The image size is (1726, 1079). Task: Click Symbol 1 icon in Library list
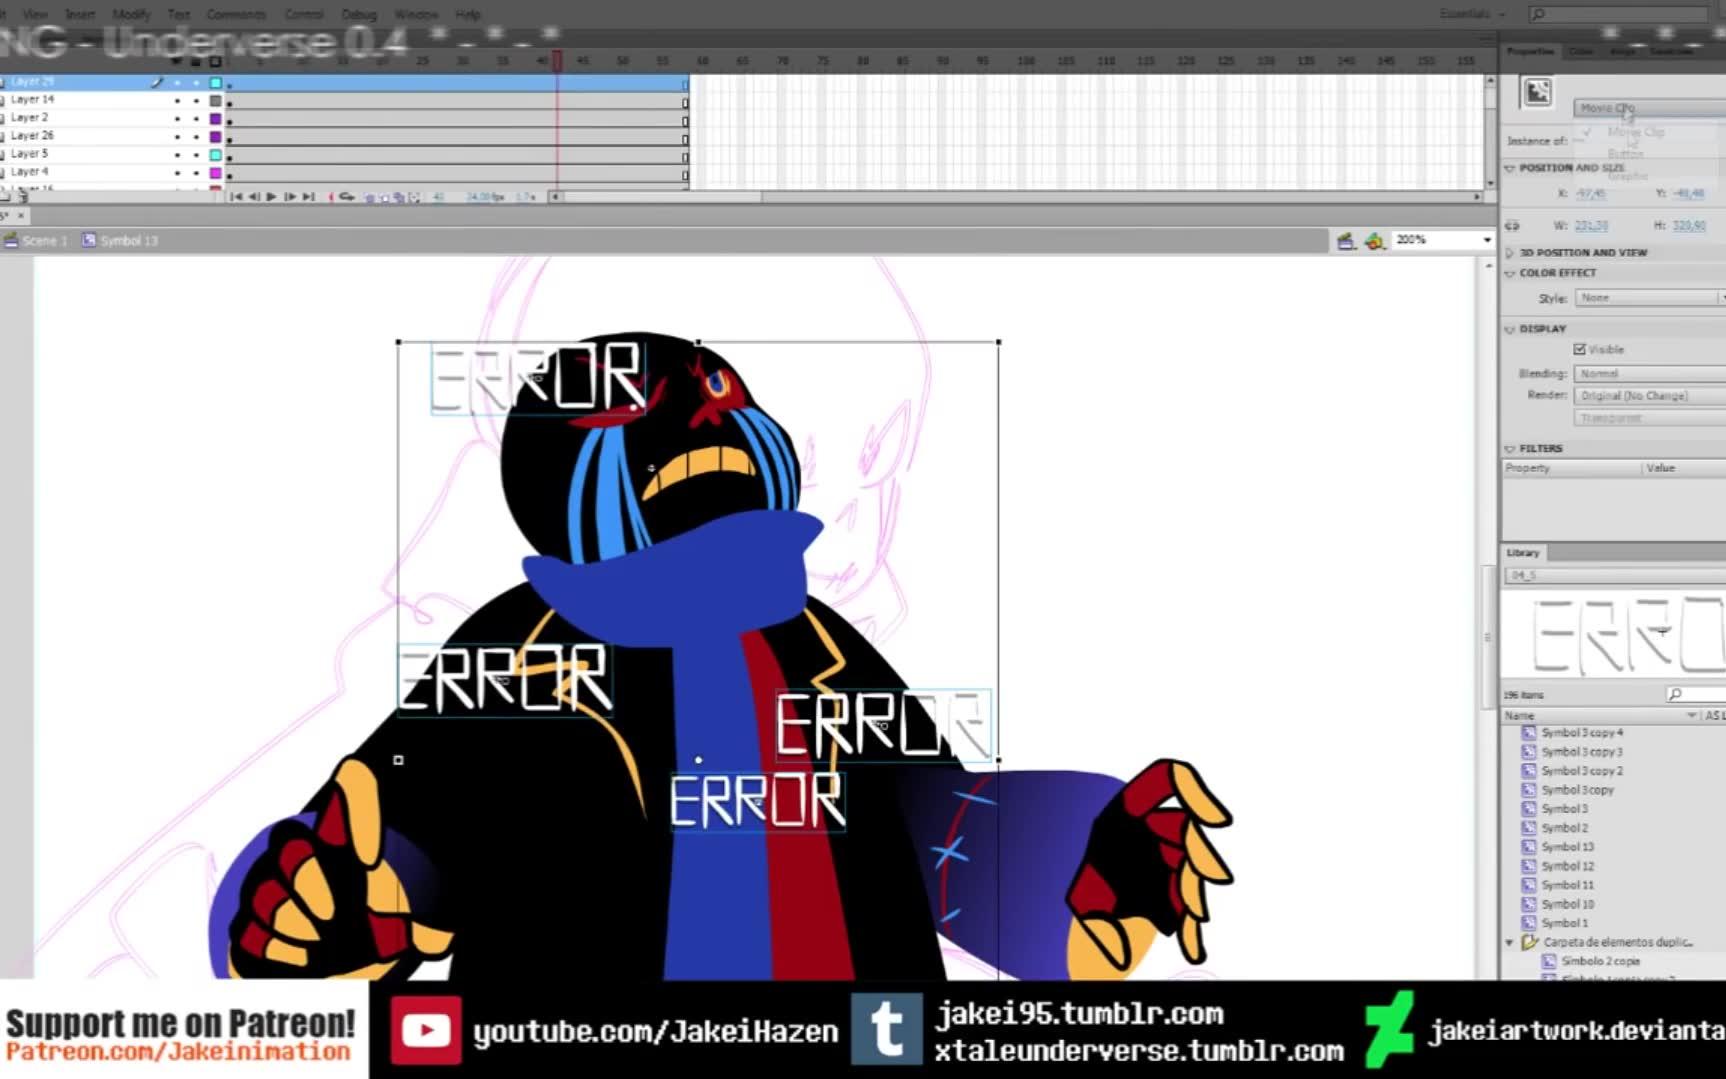(x=1528, y=923)
